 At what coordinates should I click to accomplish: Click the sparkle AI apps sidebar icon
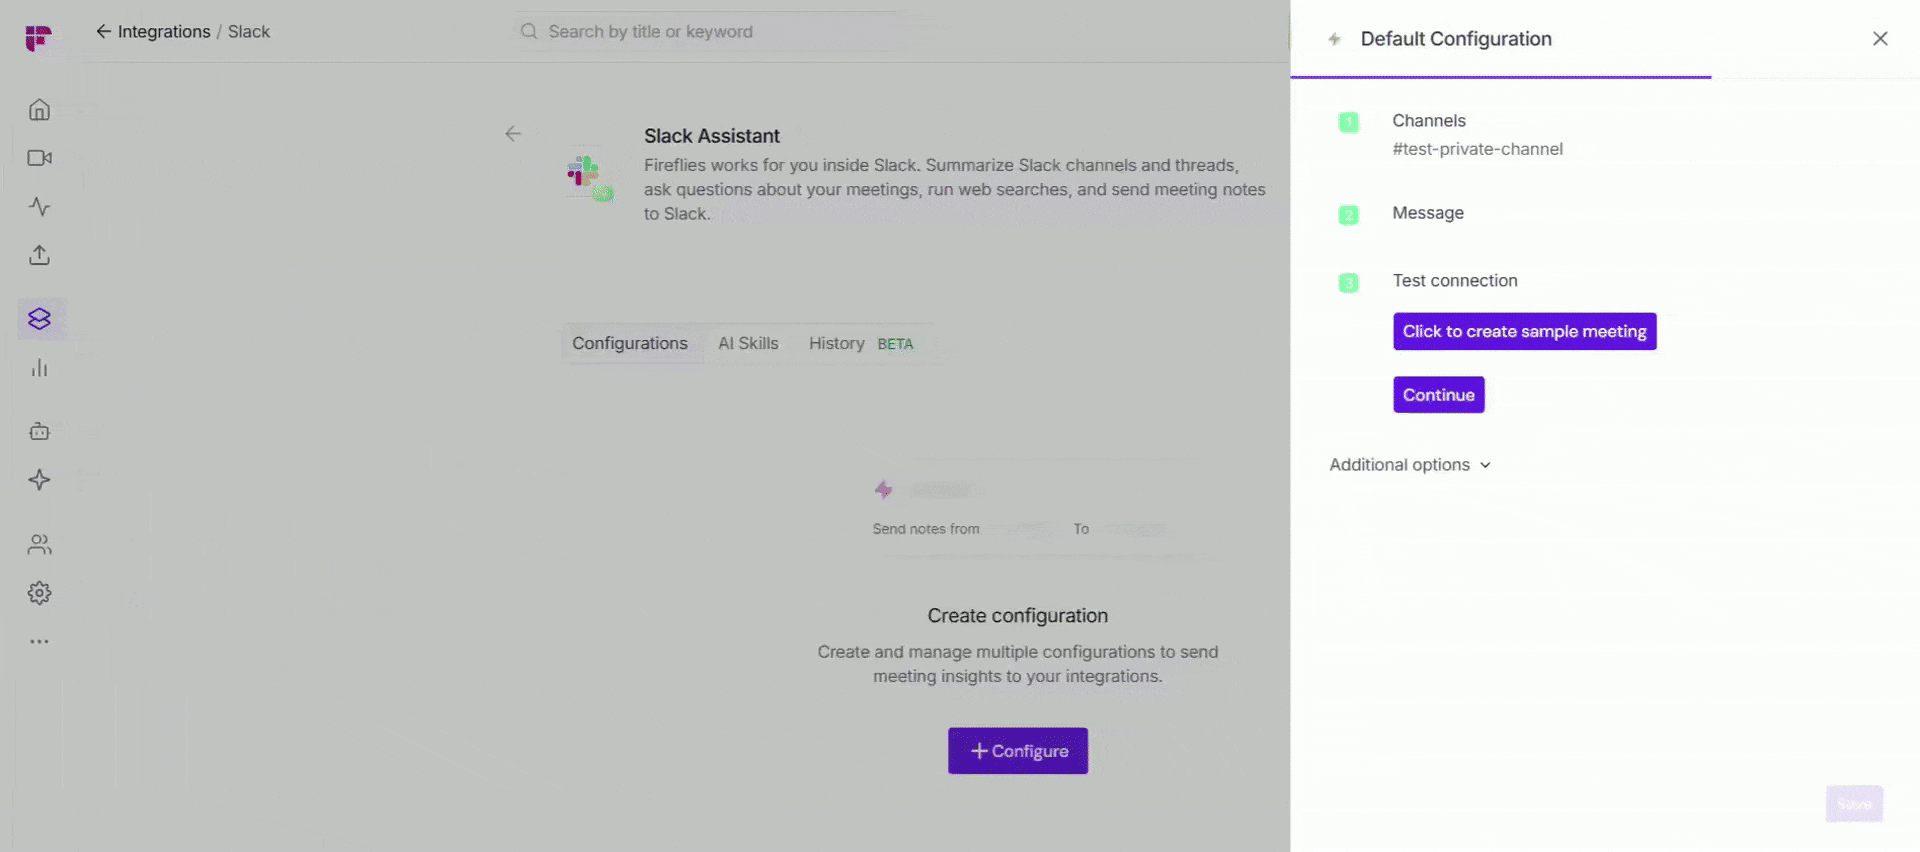pyautogui.click(x=39, y=479)
